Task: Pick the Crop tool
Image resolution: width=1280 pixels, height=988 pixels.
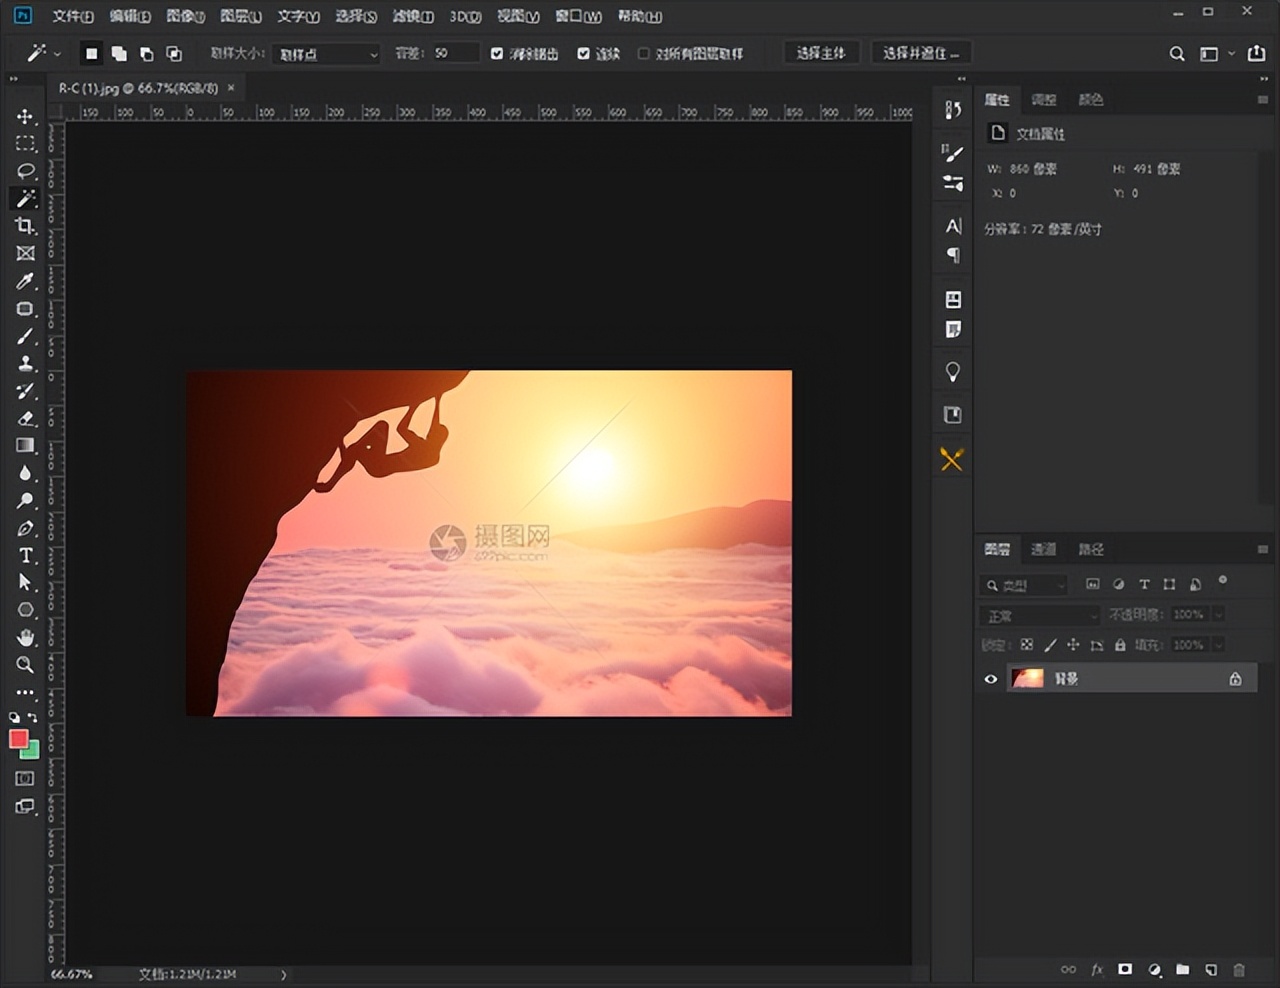Action: tap(25, 226)
